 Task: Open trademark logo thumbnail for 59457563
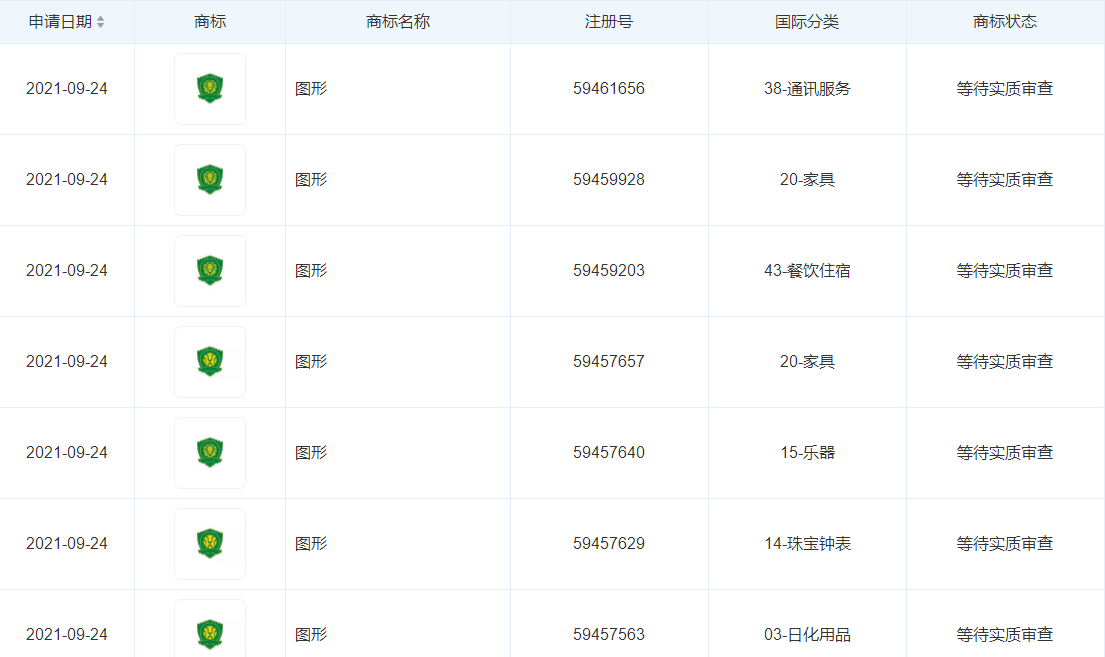[x=210, y=628]
